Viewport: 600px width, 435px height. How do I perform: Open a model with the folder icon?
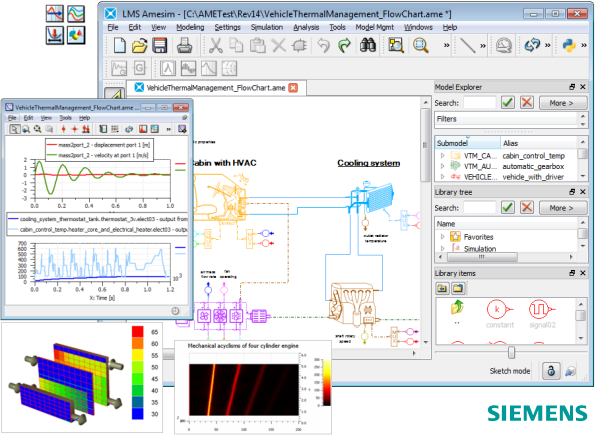pos(139,46)
